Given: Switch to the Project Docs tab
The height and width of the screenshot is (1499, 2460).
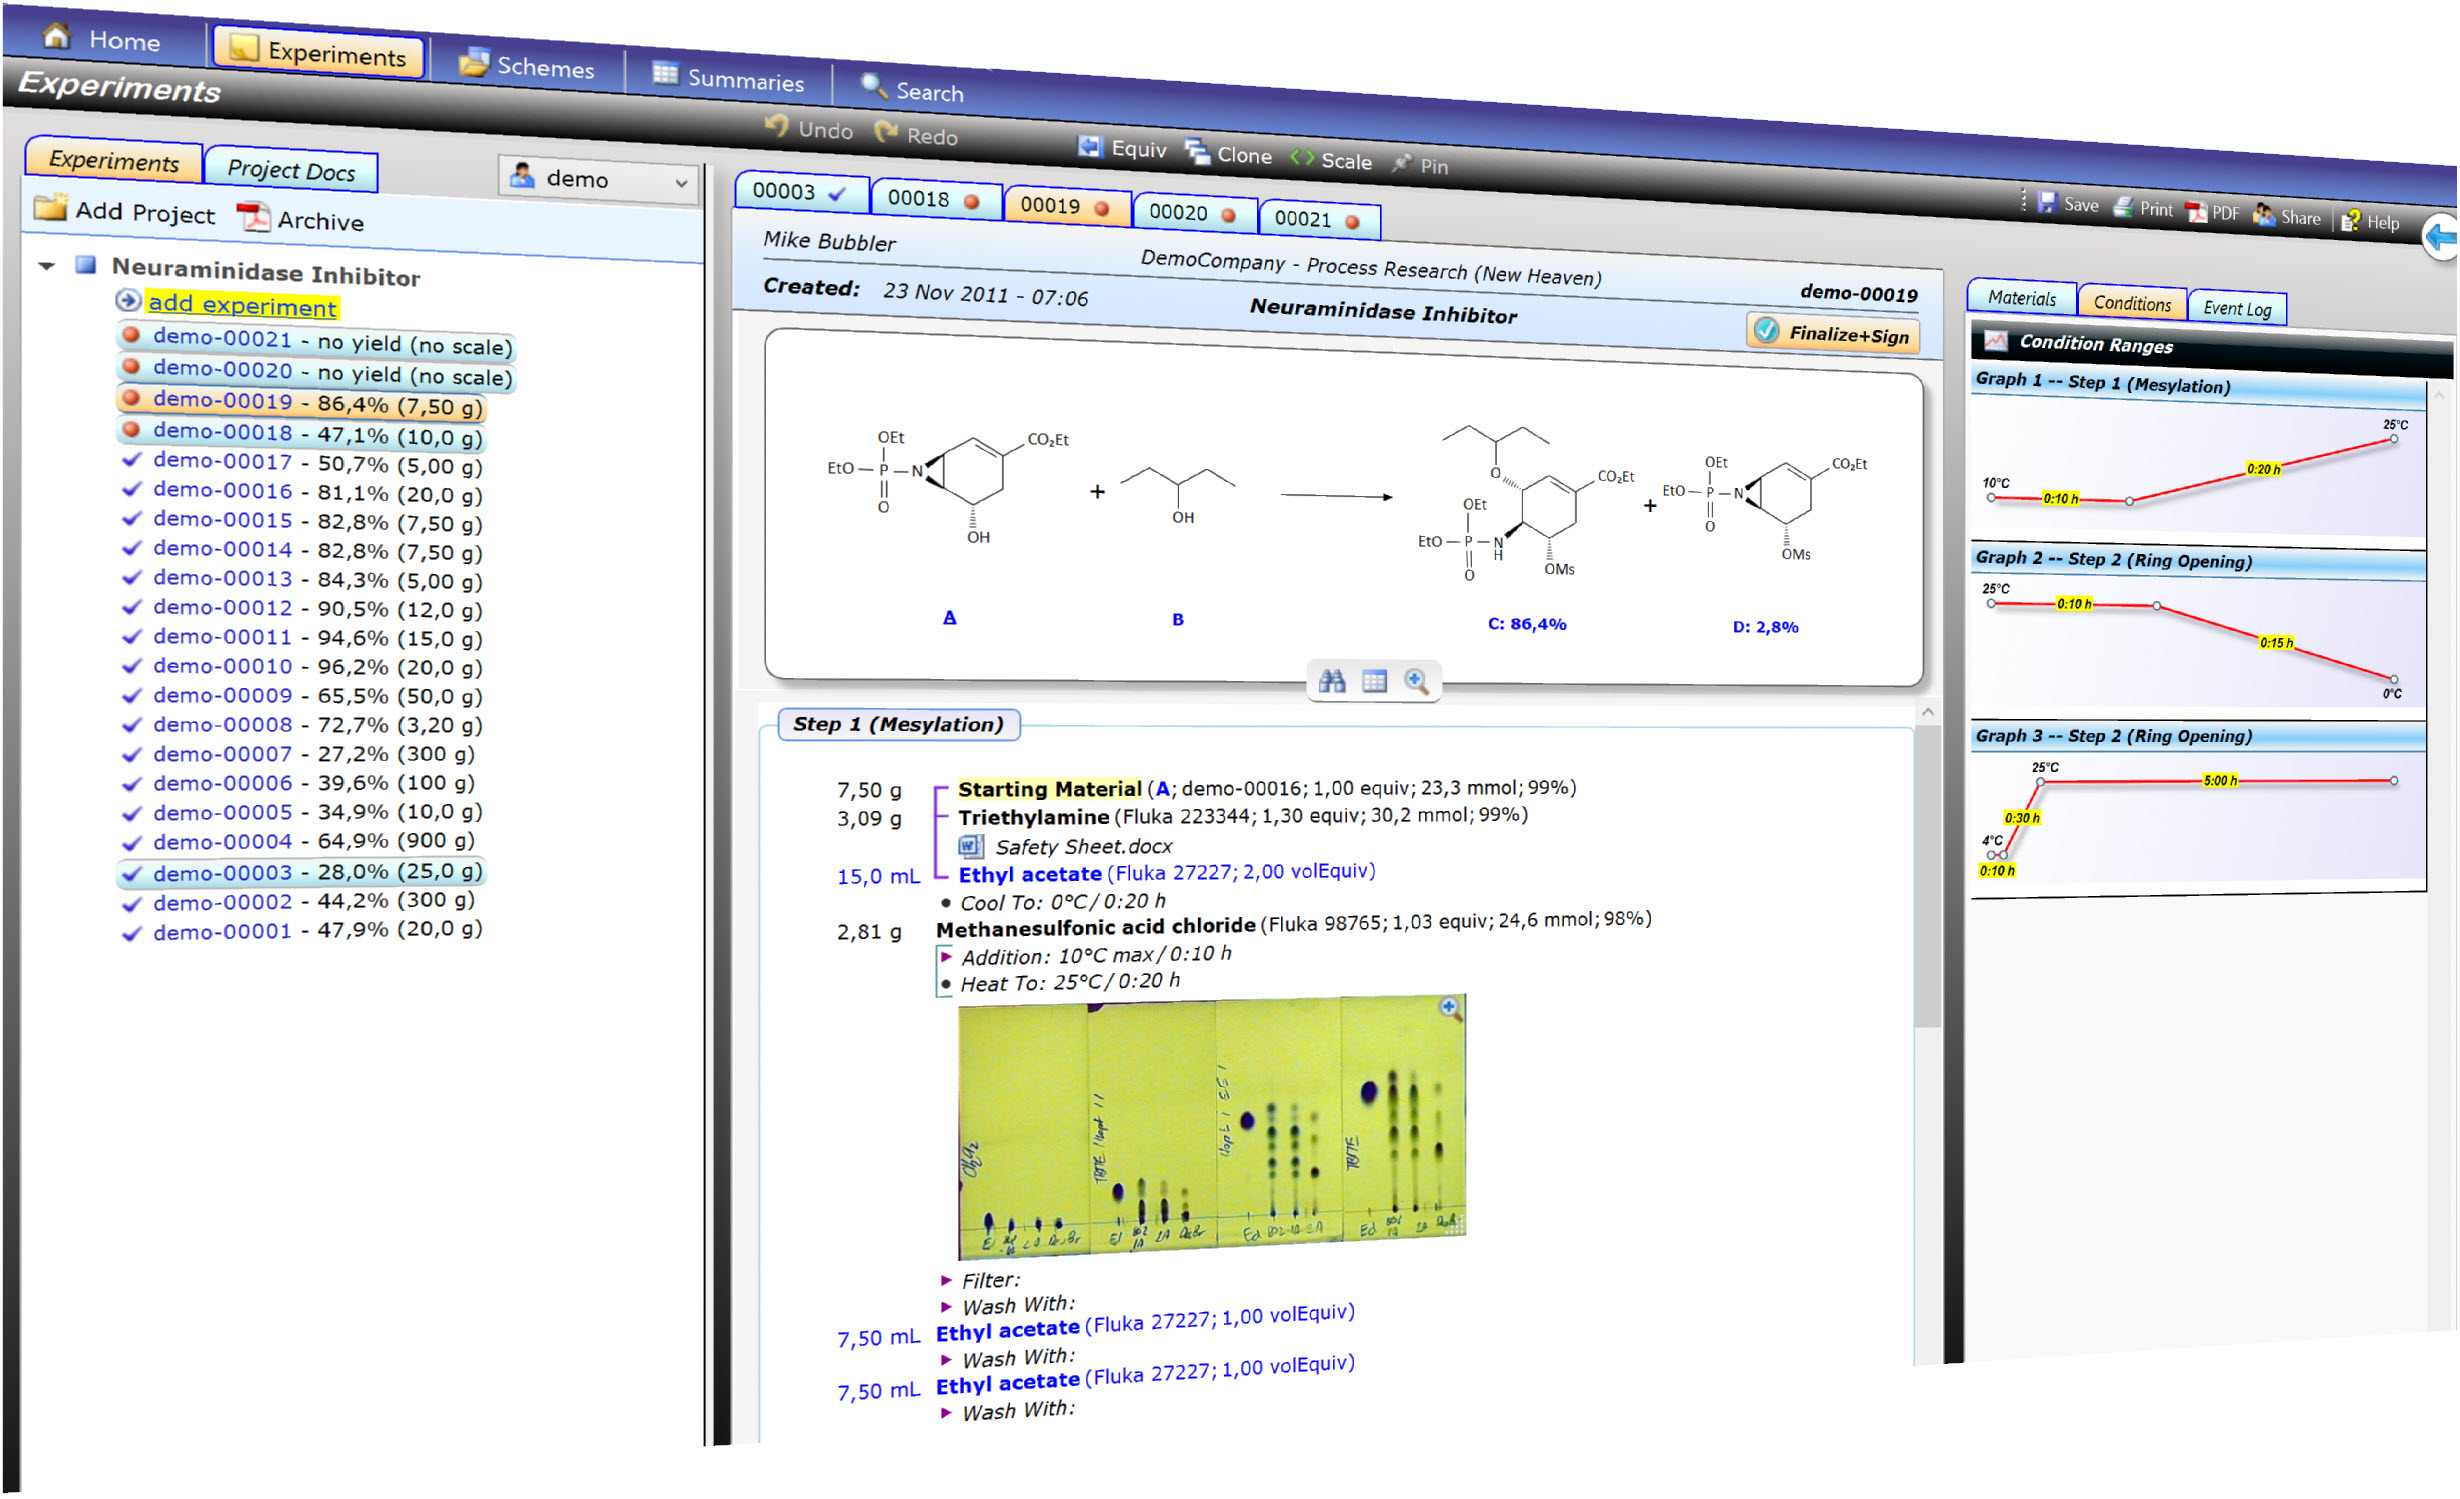Looking at the screenshot, I should [291, 169].
